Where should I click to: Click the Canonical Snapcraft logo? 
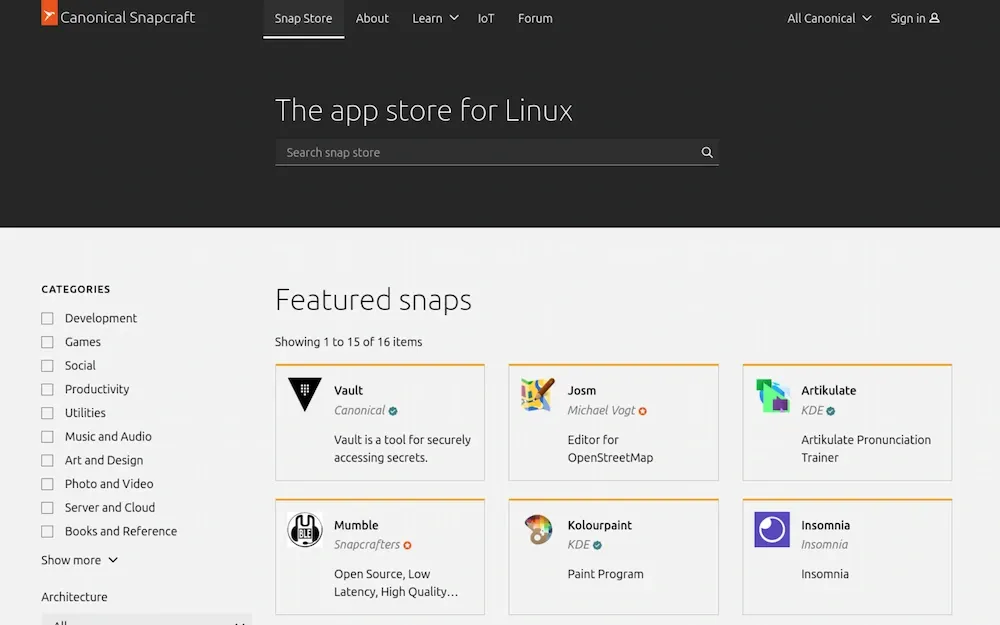[118, 17]
